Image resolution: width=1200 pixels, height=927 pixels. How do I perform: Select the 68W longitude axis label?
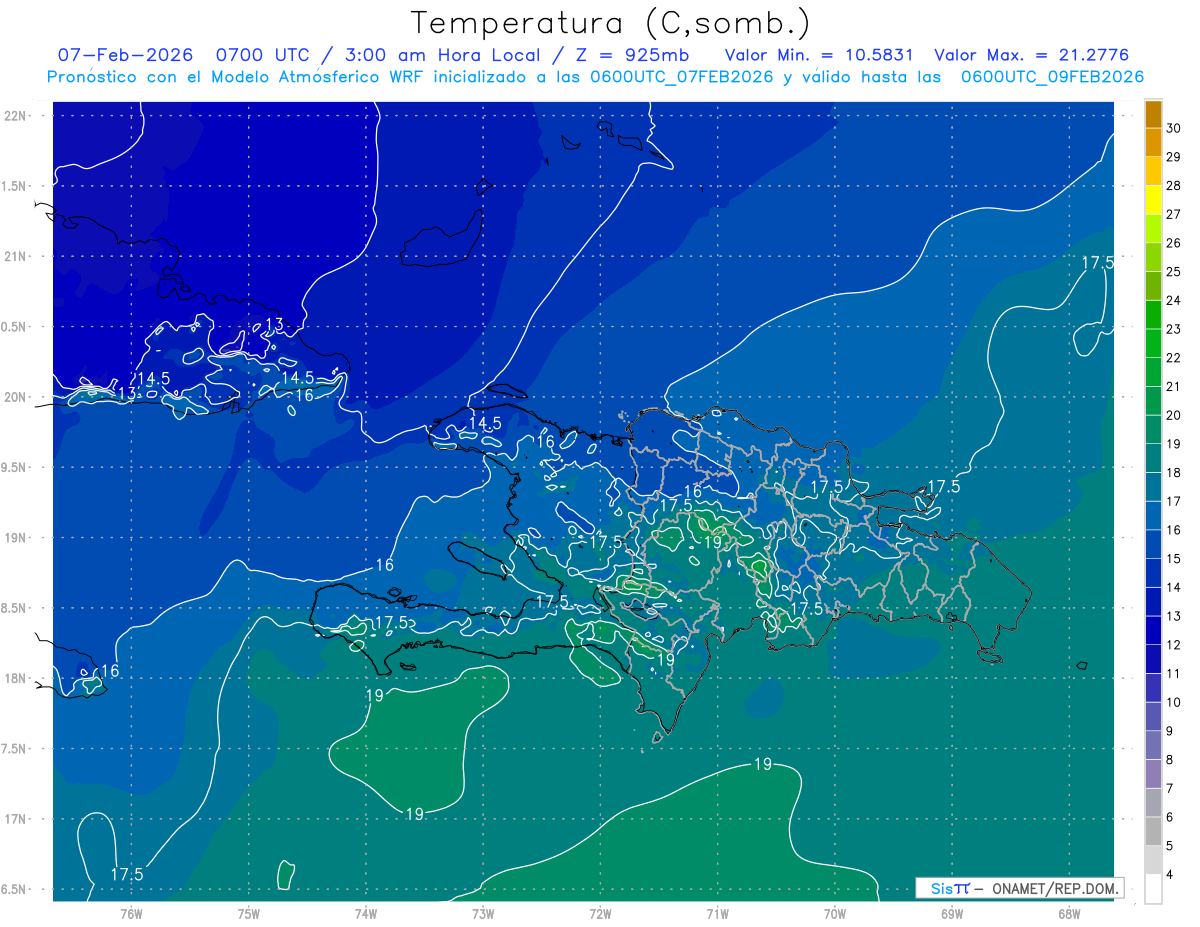(x=1068, y=913)
